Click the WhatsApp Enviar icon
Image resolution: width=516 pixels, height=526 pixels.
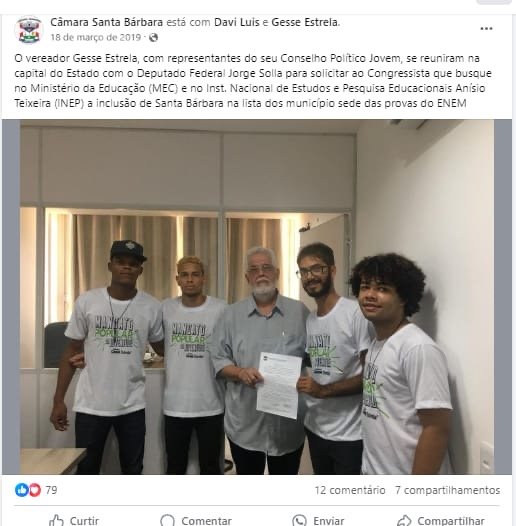click(299, 521)
